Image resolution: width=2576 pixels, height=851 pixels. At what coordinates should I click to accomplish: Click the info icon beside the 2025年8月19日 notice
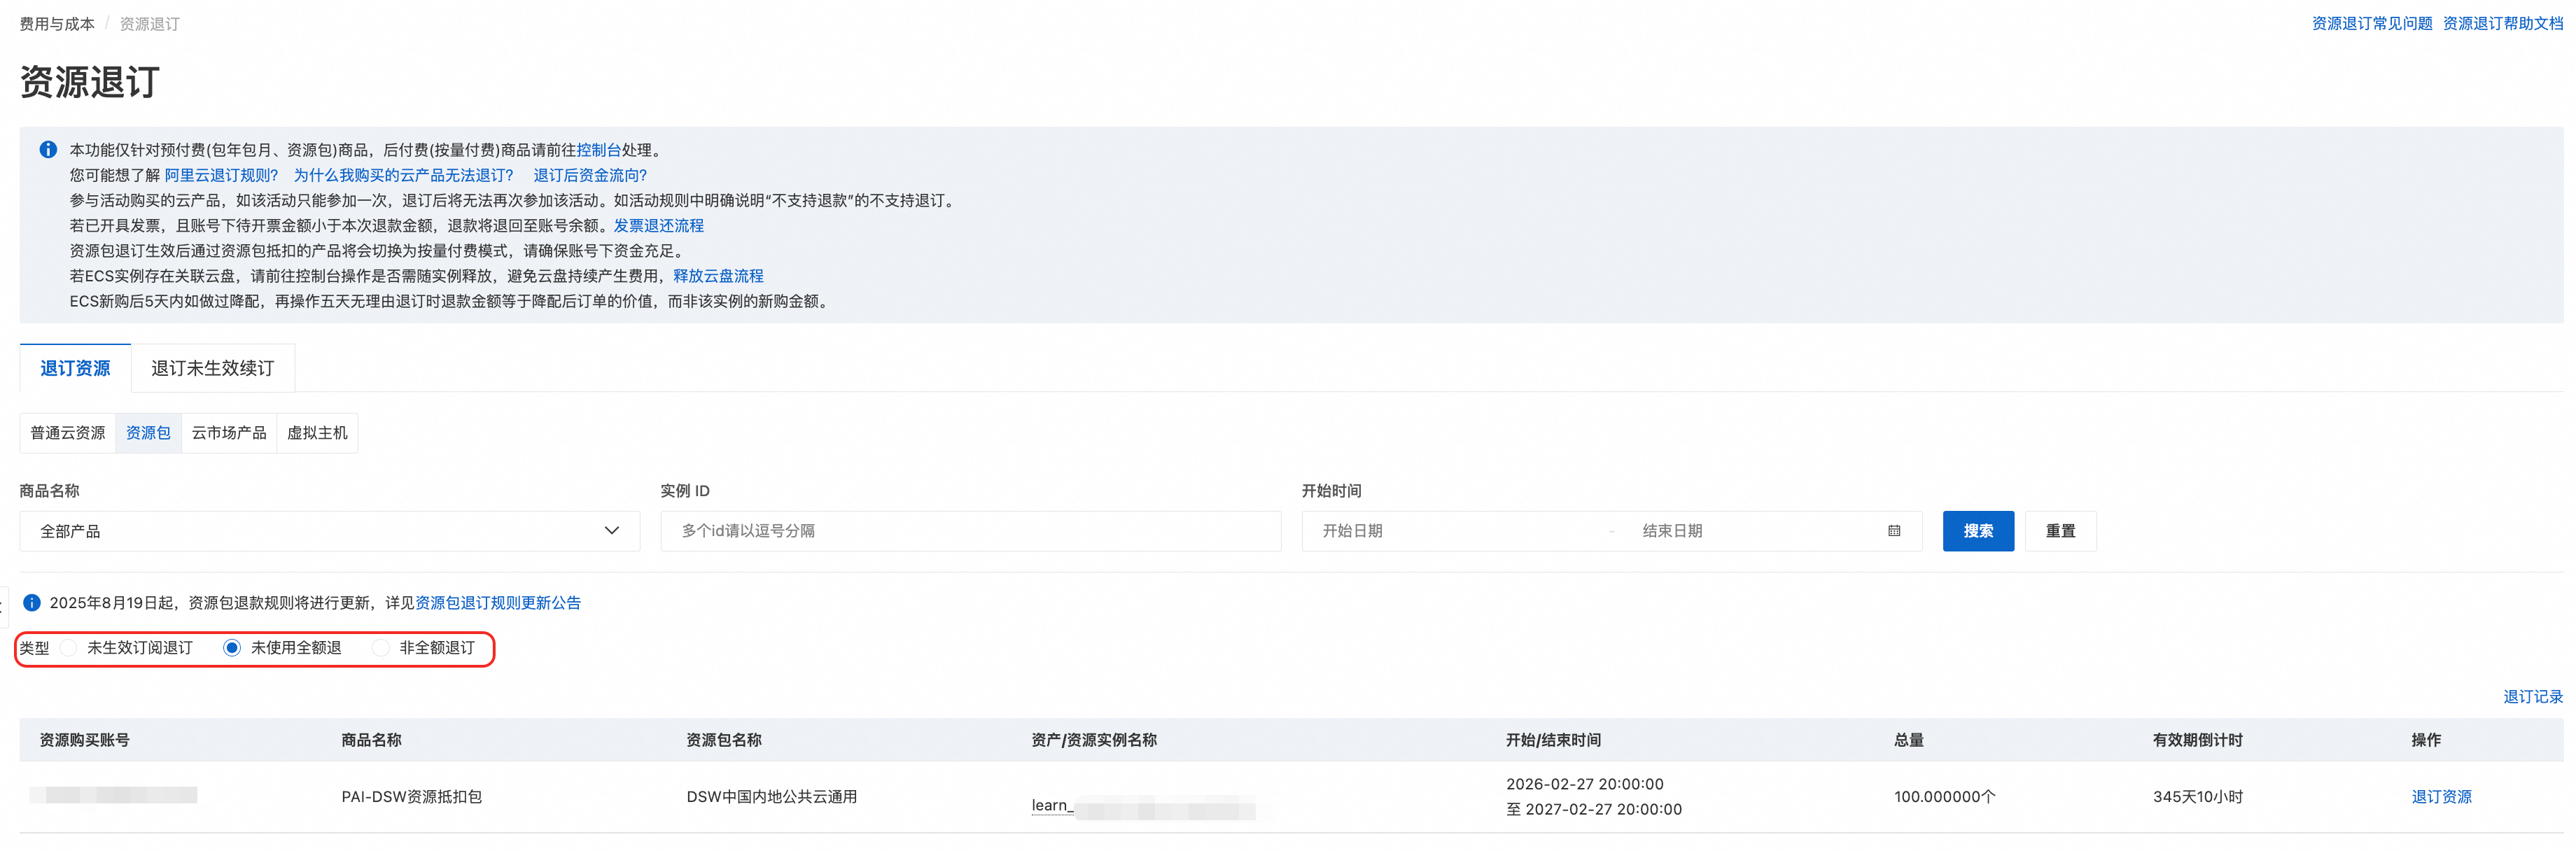(32, 603)
